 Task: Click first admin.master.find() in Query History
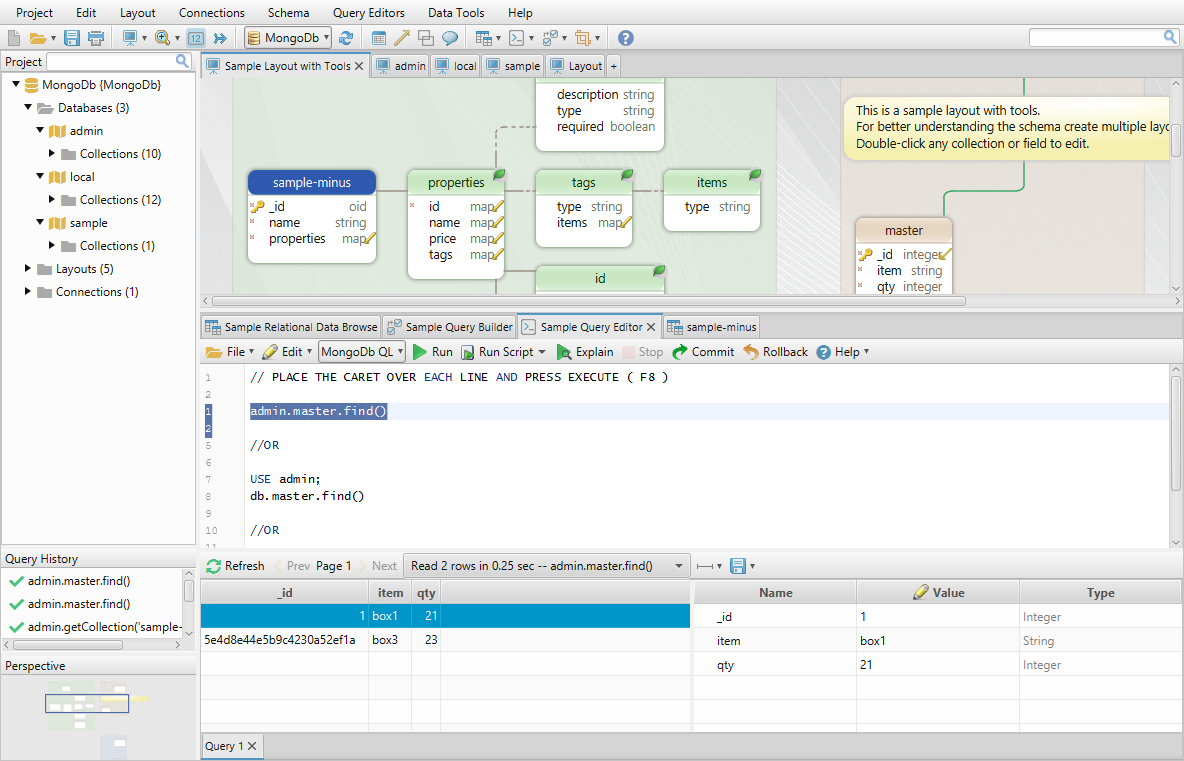[79, 581]
